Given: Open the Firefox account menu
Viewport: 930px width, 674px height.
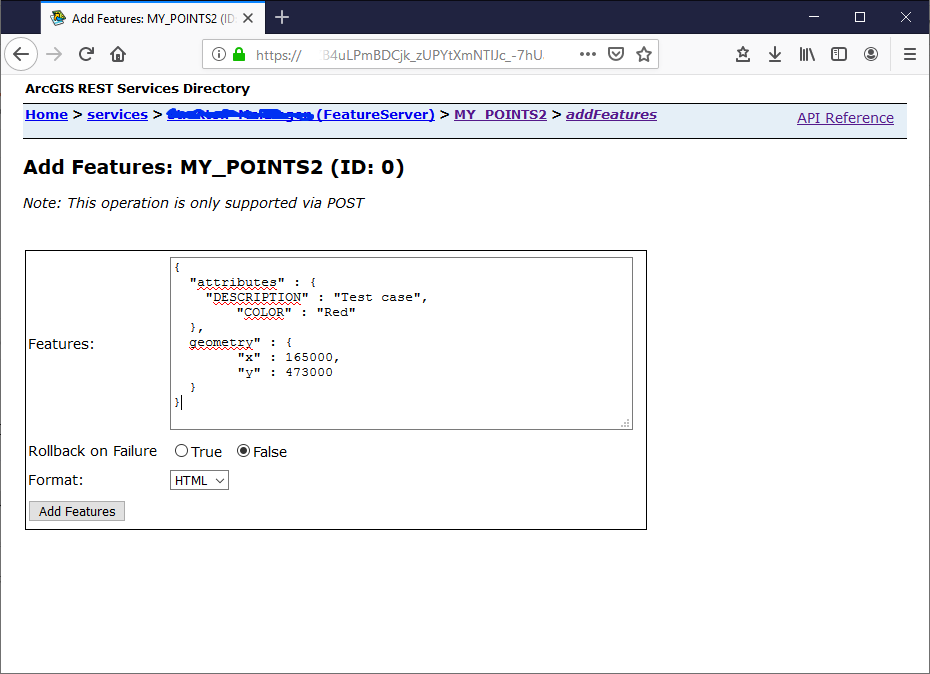Looking at the screenshot, I should pos(871,55).
